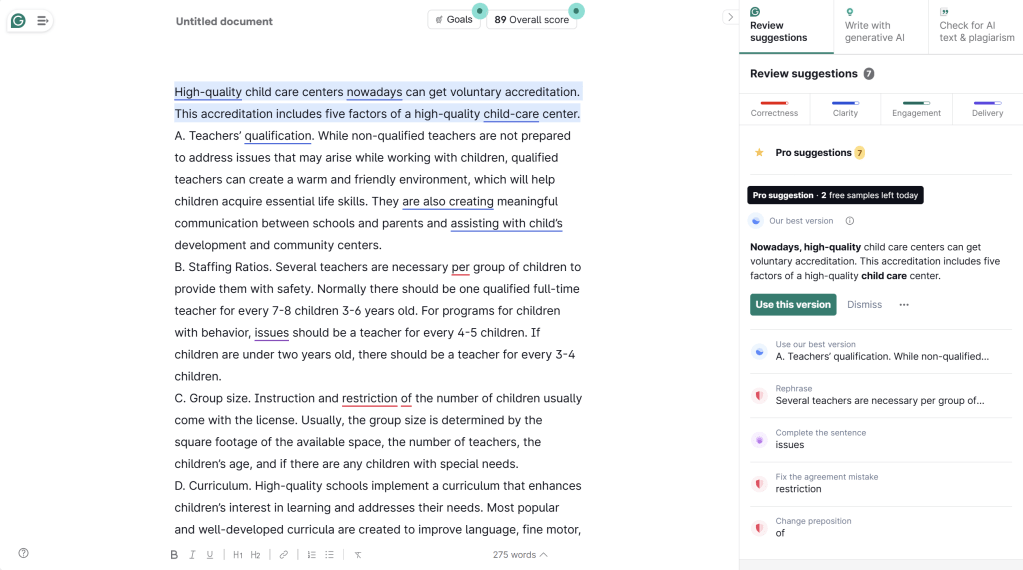Collapse the suggestions panel with the arrow
Screen dimensions: 1023x570
[x=730, y=17]
